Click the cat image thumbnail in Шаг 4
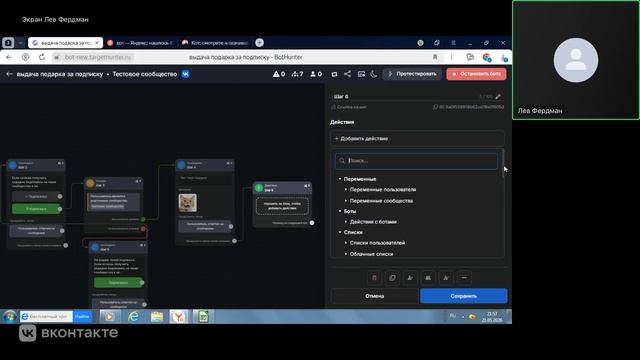Image resolution: width=640 pixels, height=360 pixels. [x=188, y=203]
